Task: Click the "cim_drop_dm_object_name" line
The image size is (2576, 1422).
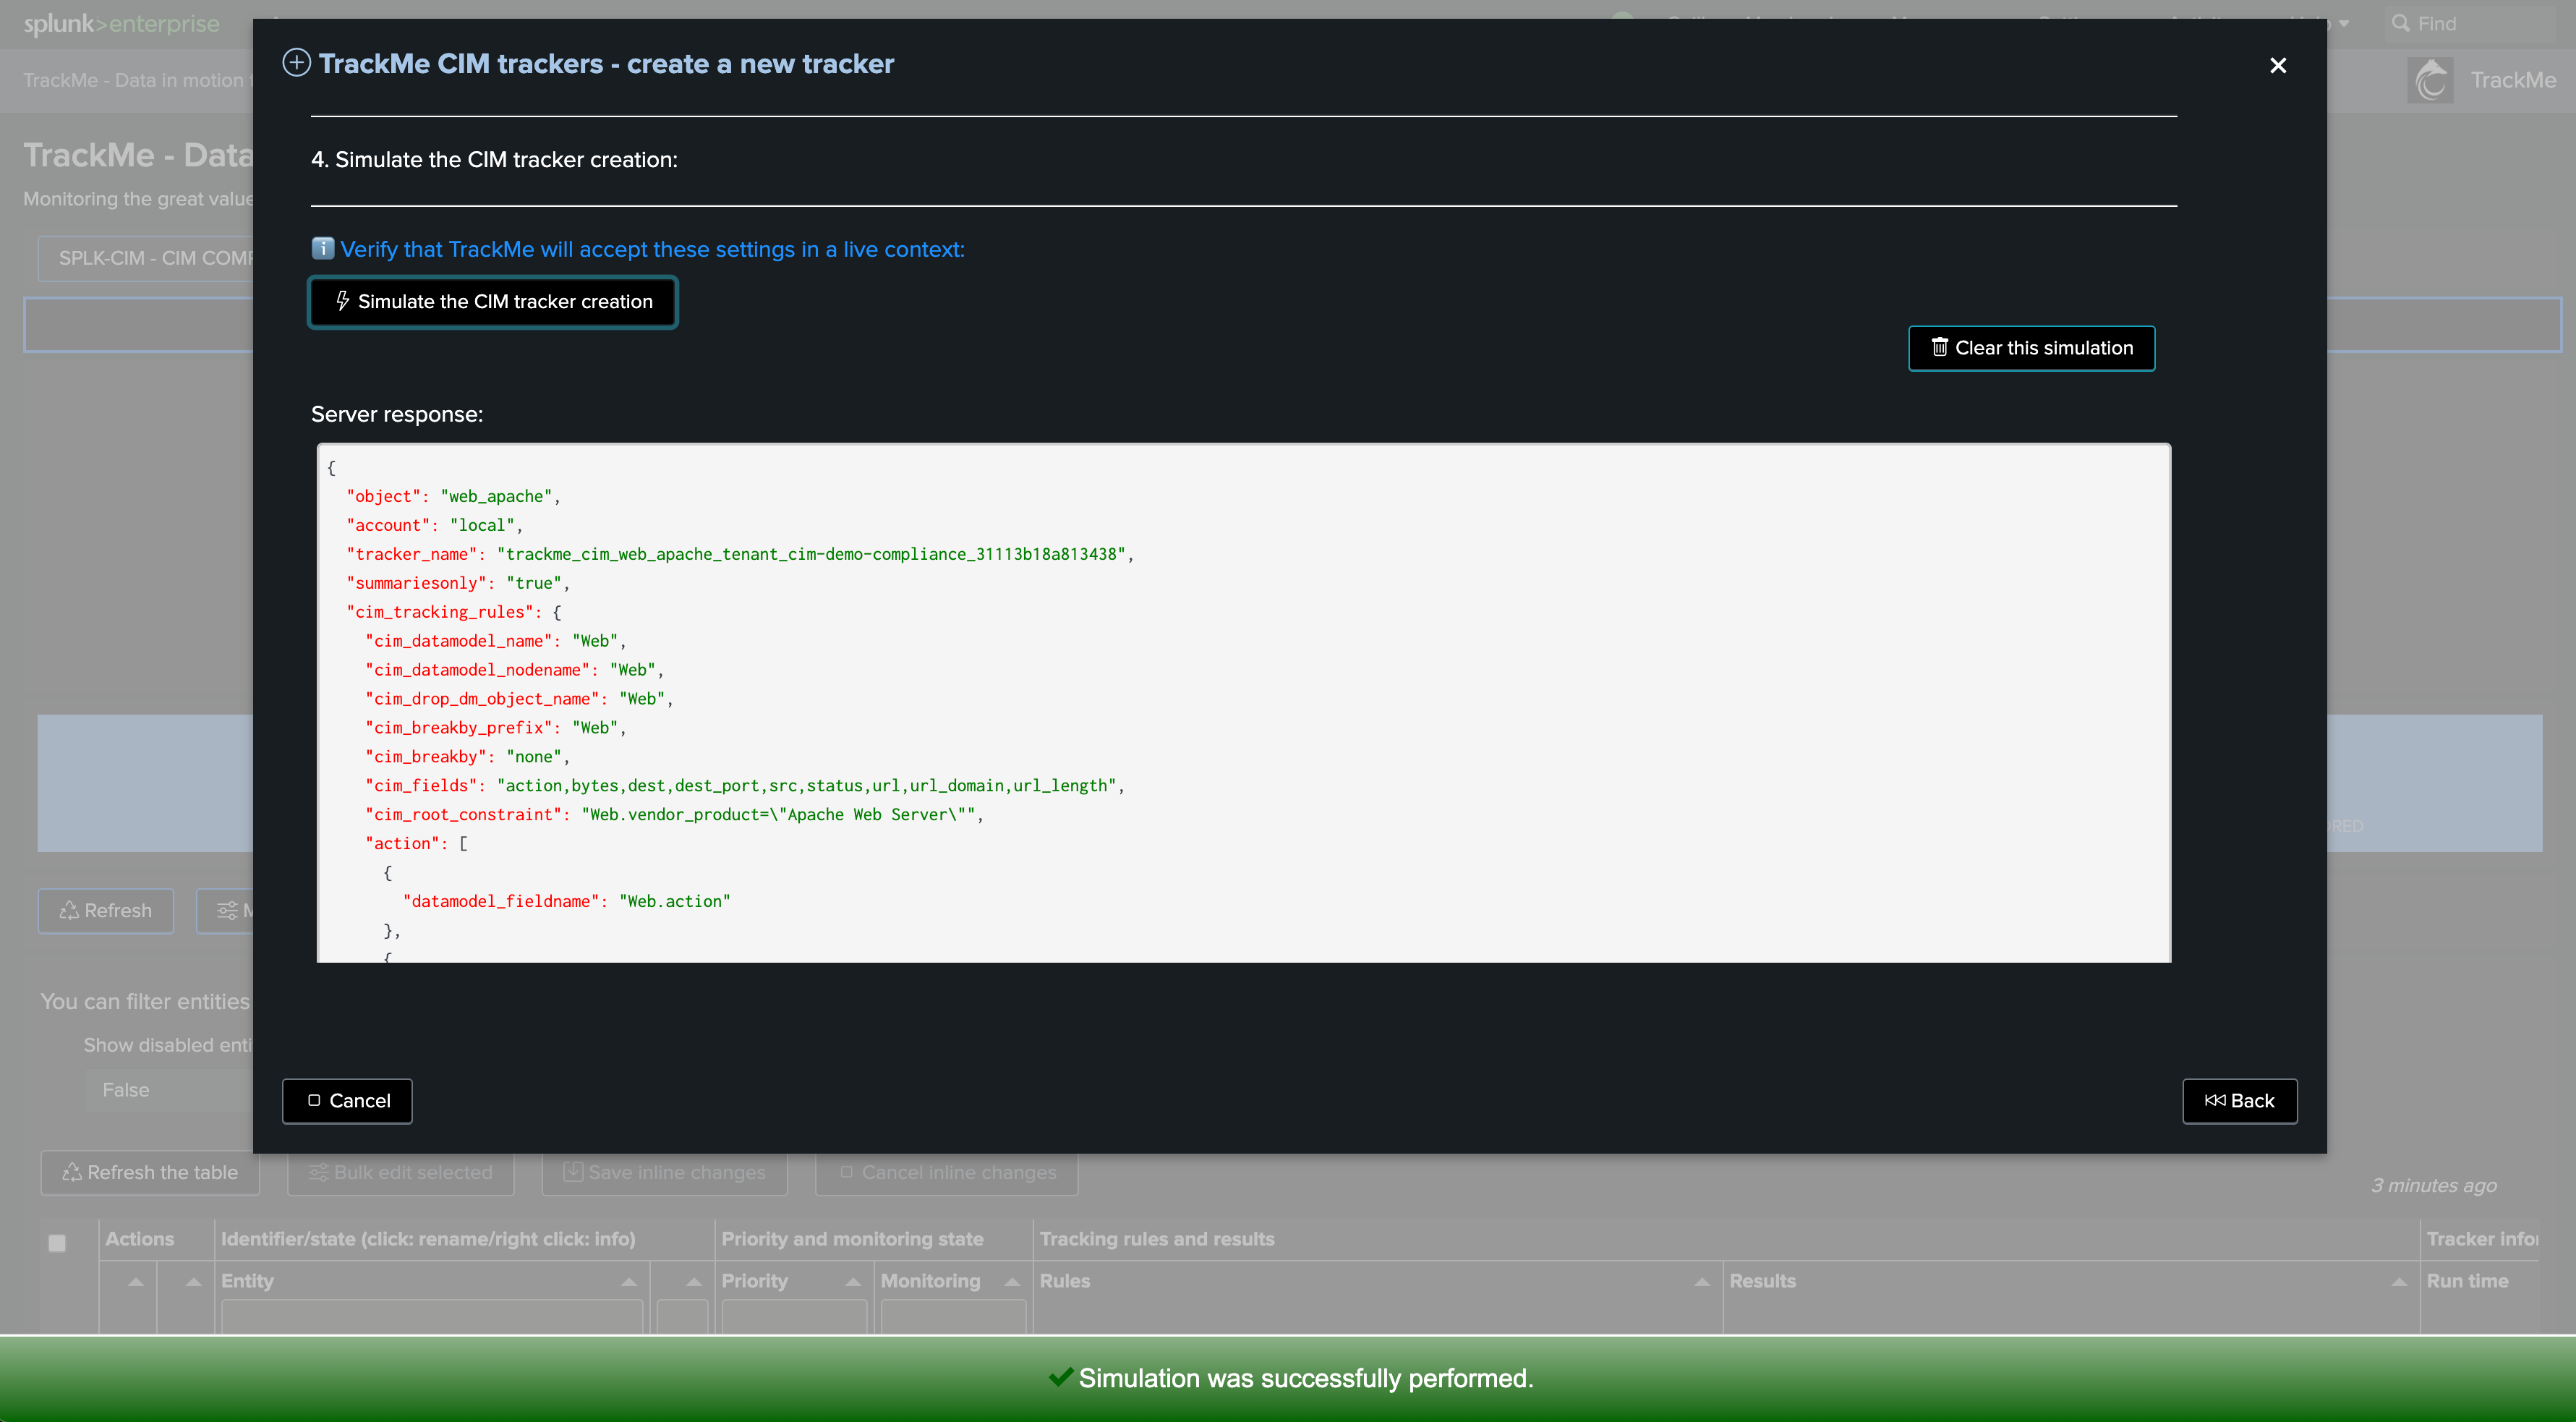Action: [x=519, y=699]
